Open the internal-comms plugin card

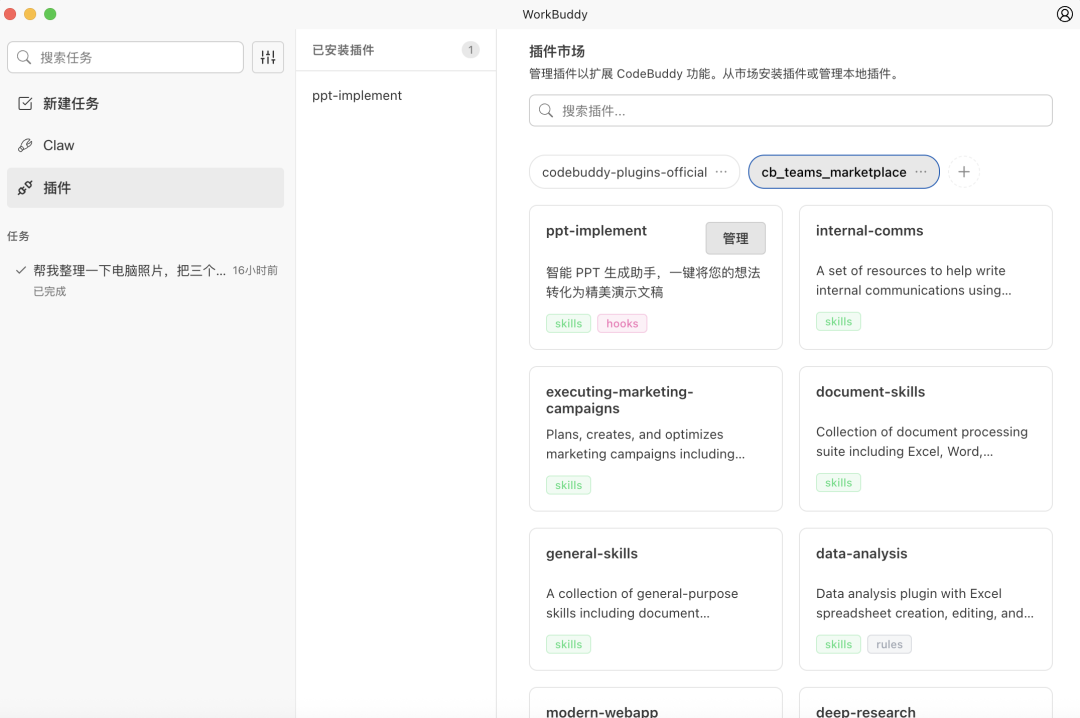pyautogui.click(x=925, y=276)
